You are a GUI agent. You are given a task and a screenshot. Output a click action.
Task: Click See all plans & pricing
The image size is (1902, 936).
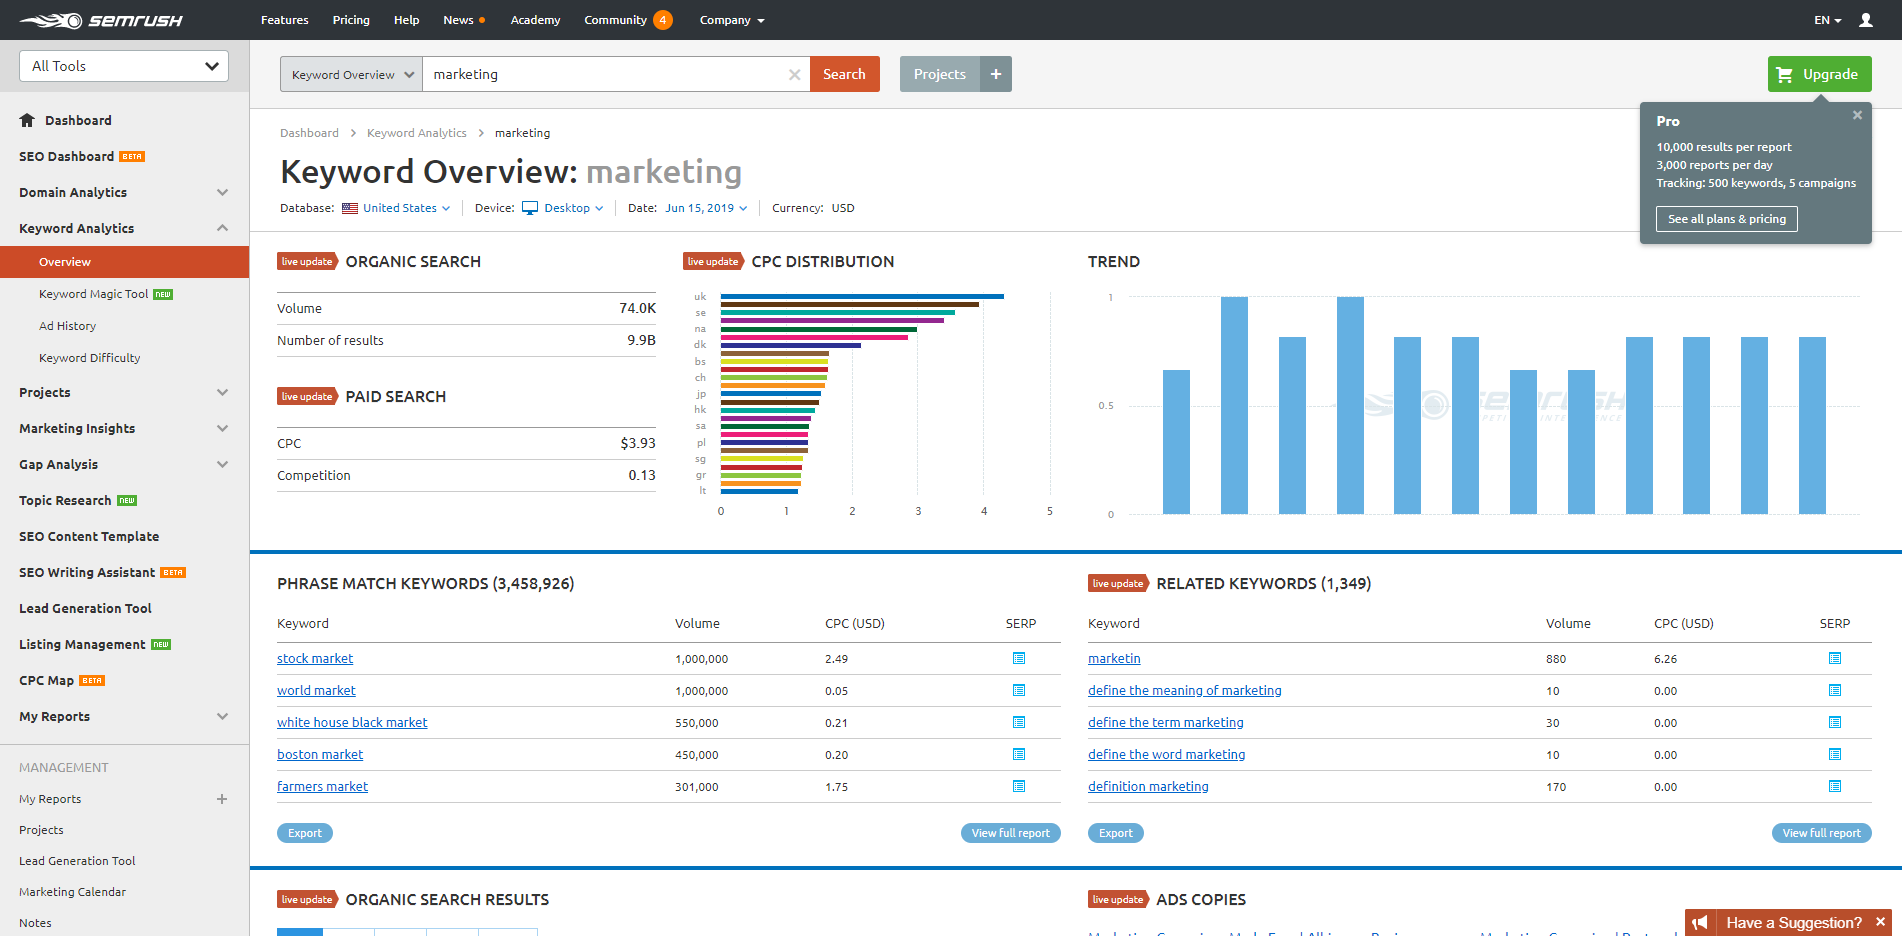pos(1726,219)
